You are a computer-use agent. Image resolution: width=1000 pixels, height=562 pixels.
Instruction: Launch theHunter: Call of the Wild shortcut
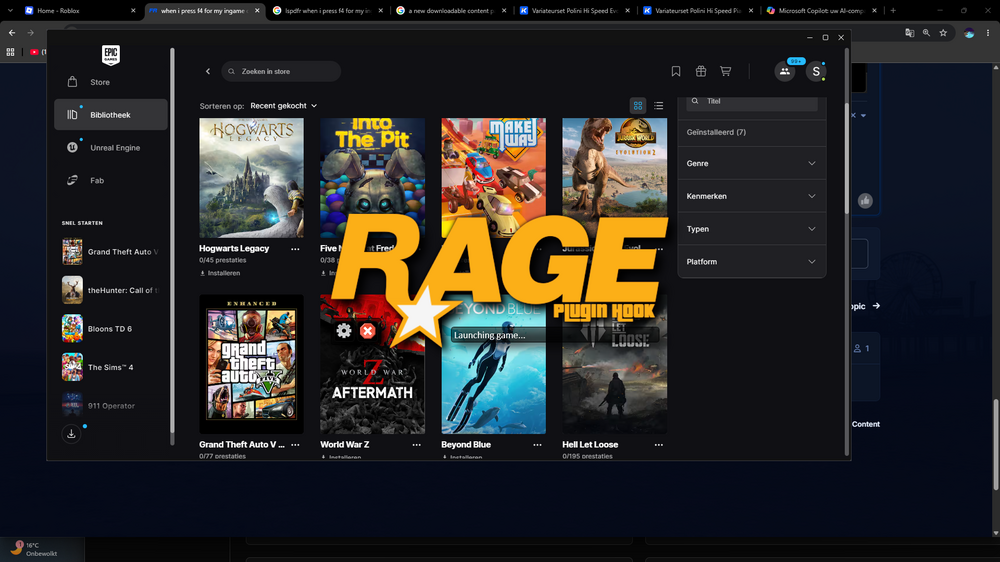click(110, 290)
